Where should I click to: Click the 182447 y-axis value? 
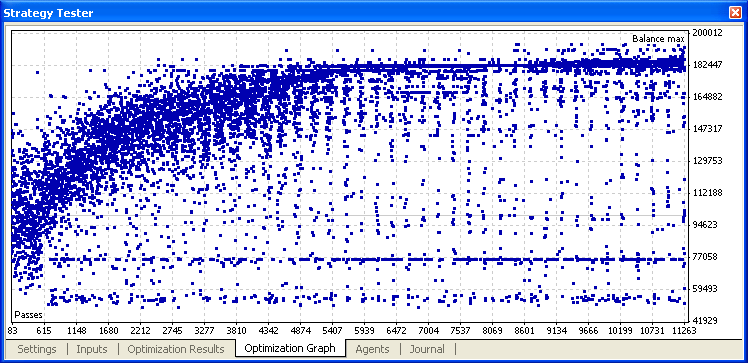[x=707, y=65]
